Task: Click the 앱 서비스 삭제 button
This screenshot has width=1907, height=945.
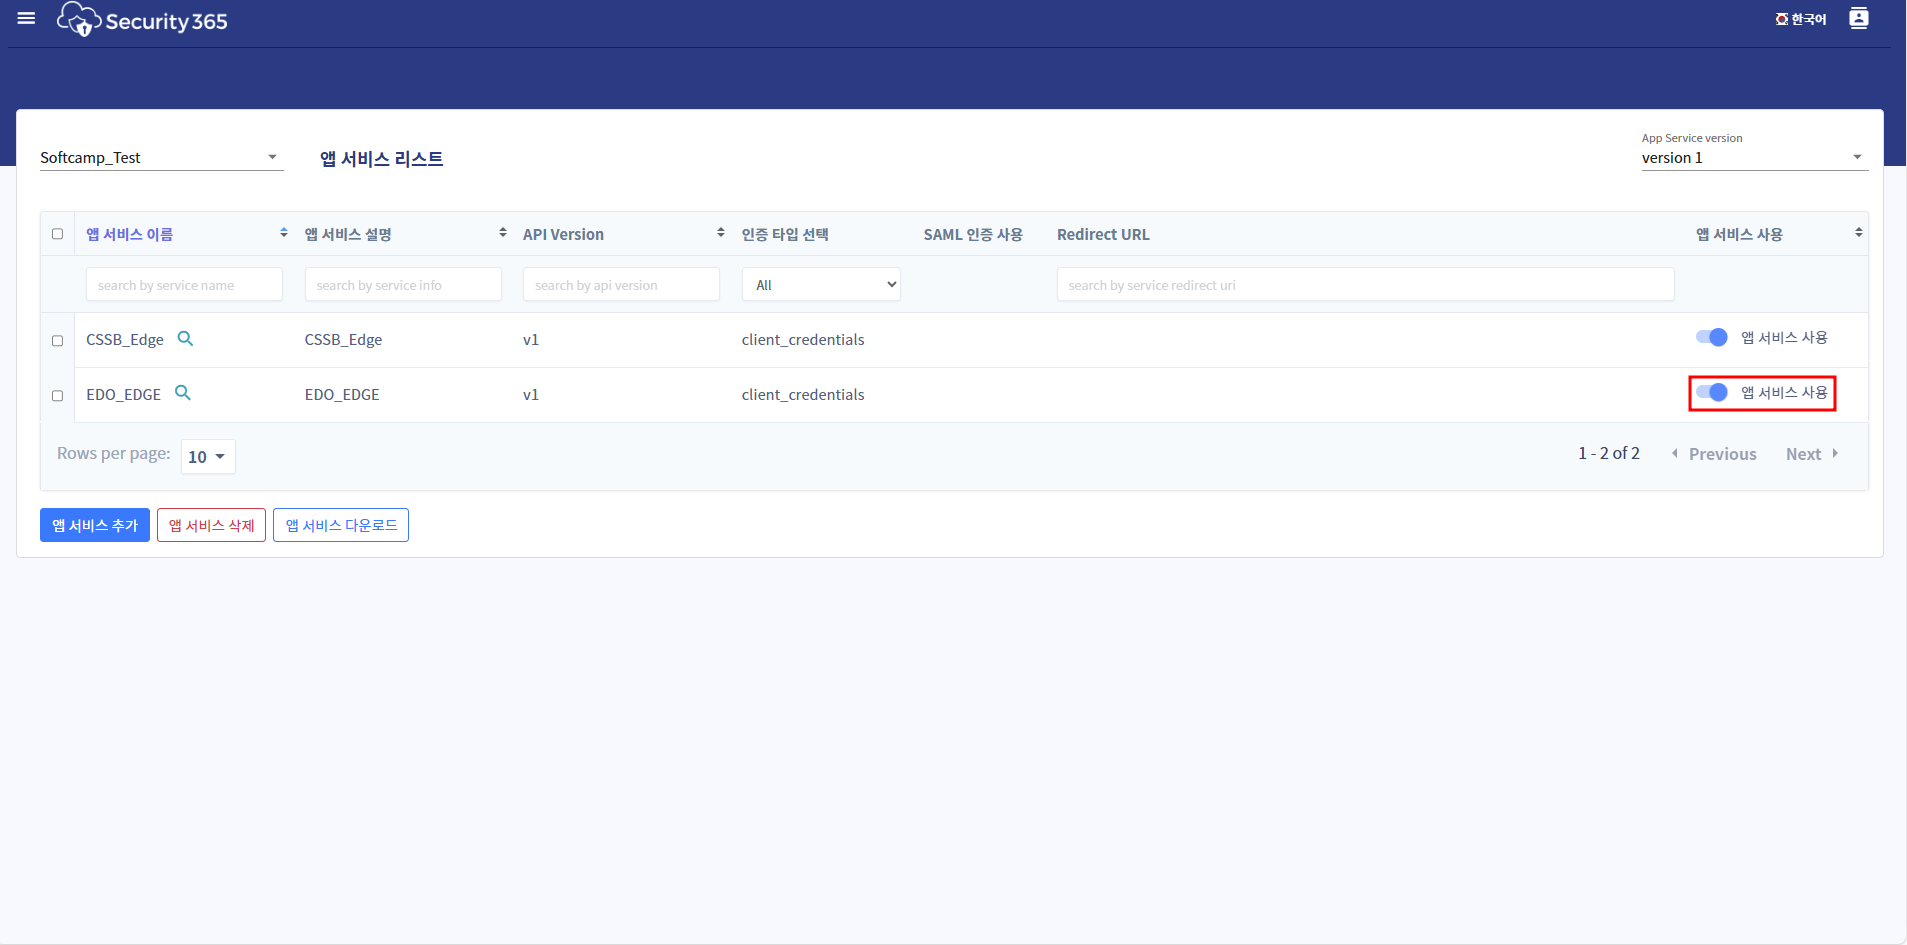Action: (x=211, y=525)
